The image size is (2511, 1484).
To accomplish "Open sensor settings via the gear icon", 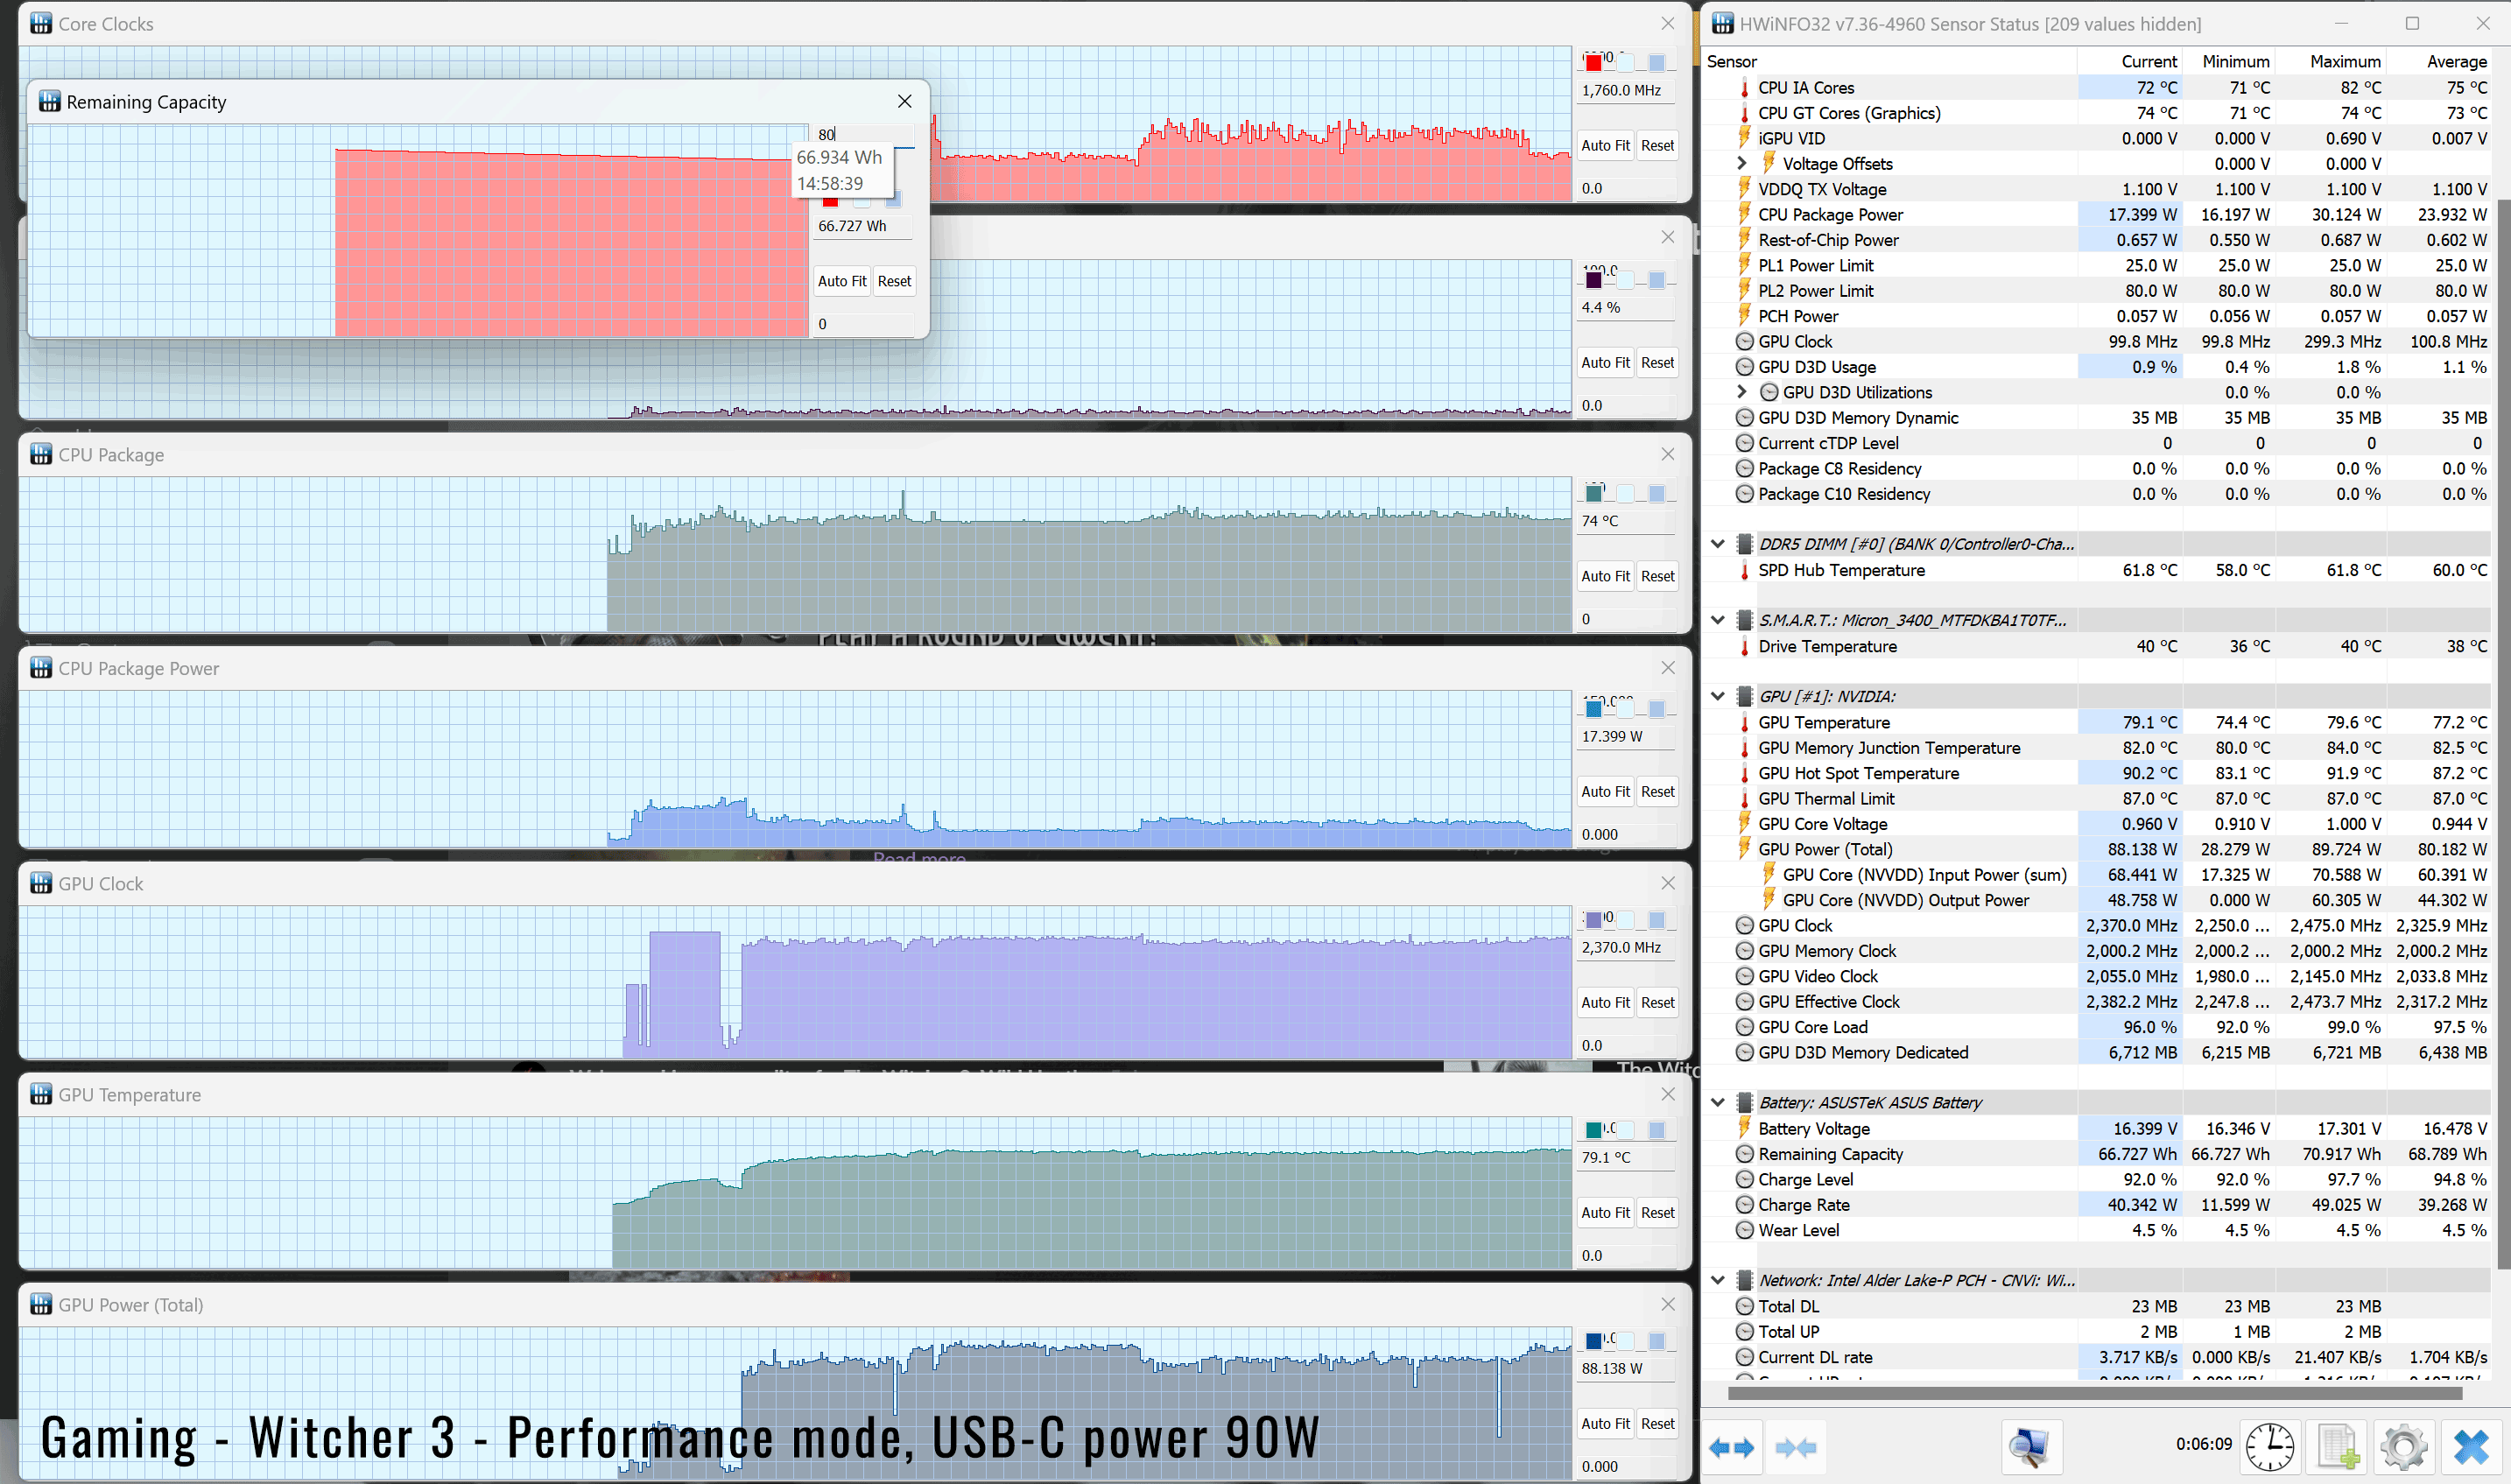I will tap(2403, 1447).
